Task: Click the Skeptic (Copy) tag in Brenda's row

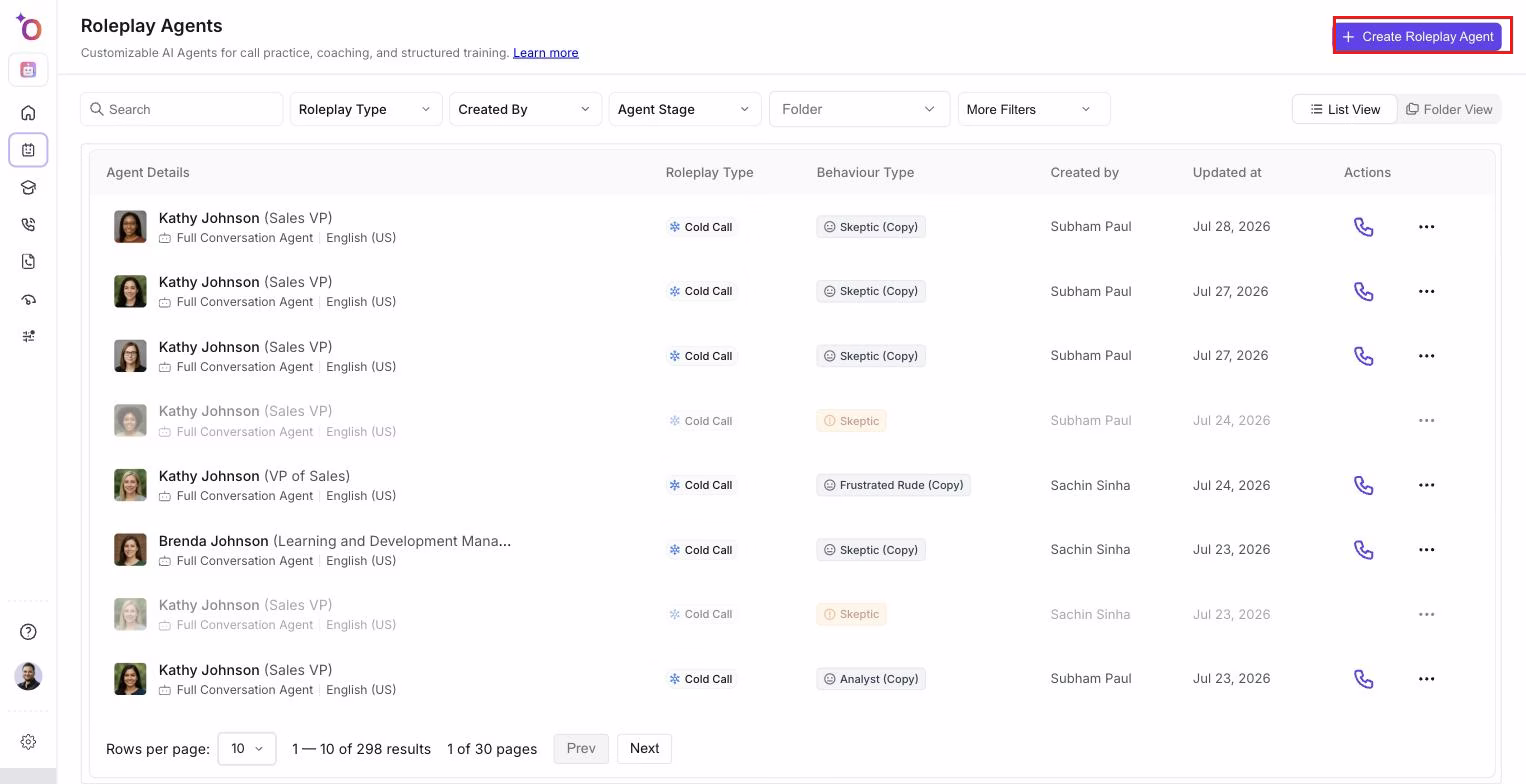Action: (x=871, y=550)
